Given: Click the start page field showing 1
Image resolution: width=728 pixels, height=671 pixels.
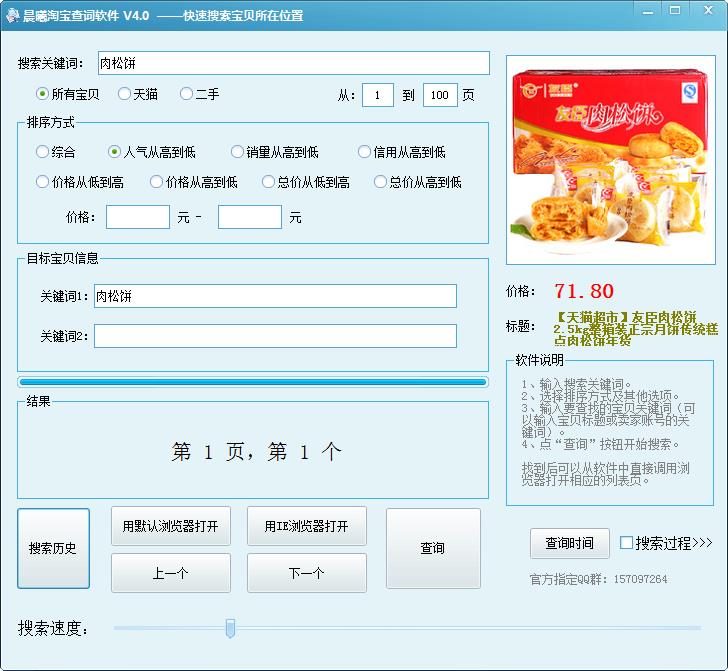Looking at the screenshot, I should (378, 95).
